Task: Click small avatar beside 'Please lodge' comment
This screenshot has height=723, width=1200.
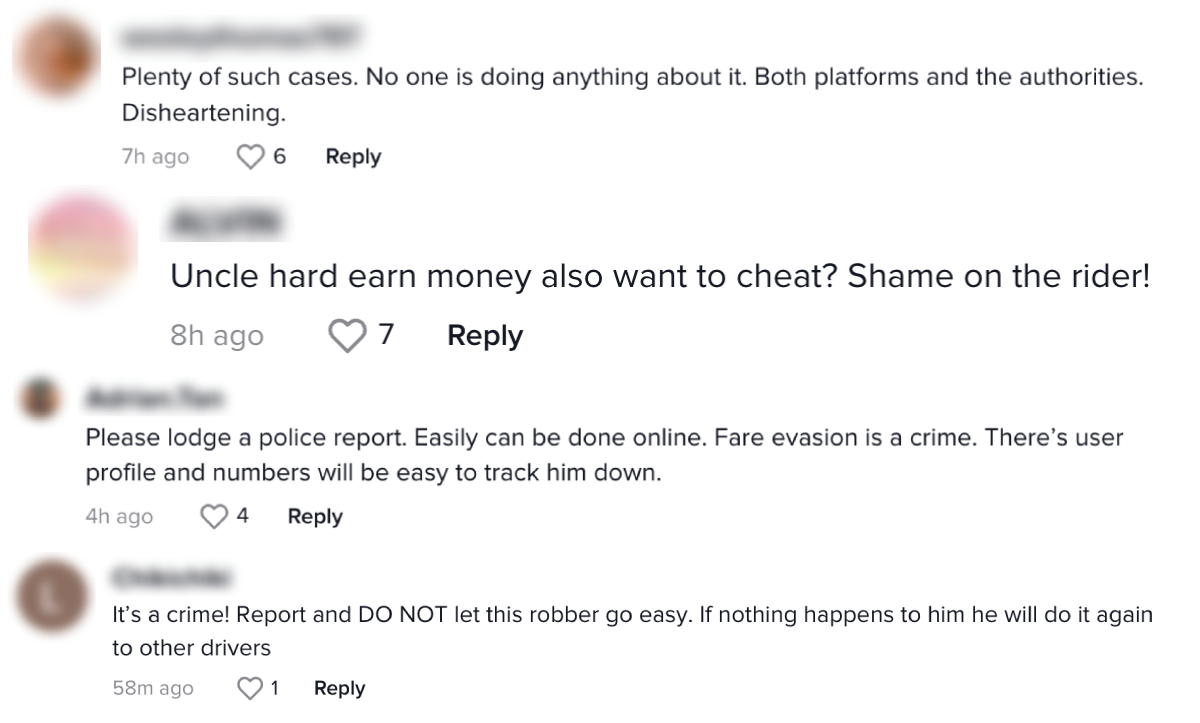Action: [x=42, y=399]
